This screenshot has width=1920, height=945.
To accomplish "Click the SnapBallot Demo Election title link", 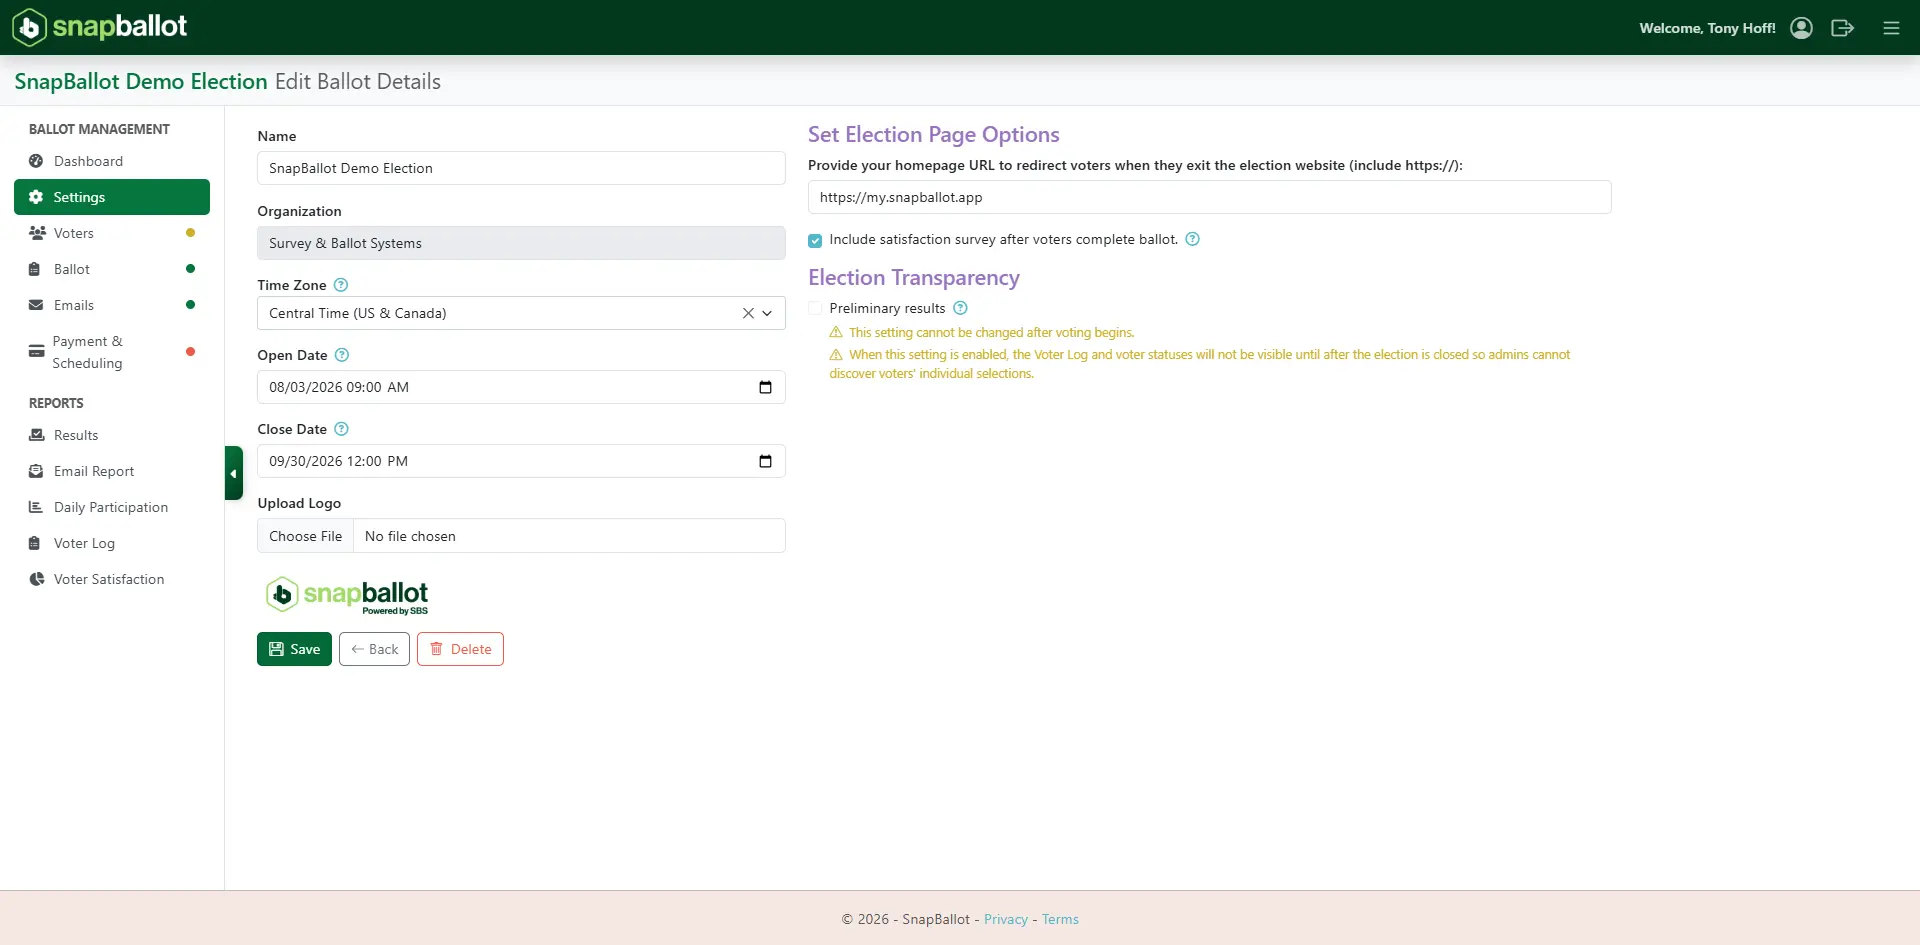I will [x=141, y=81].
